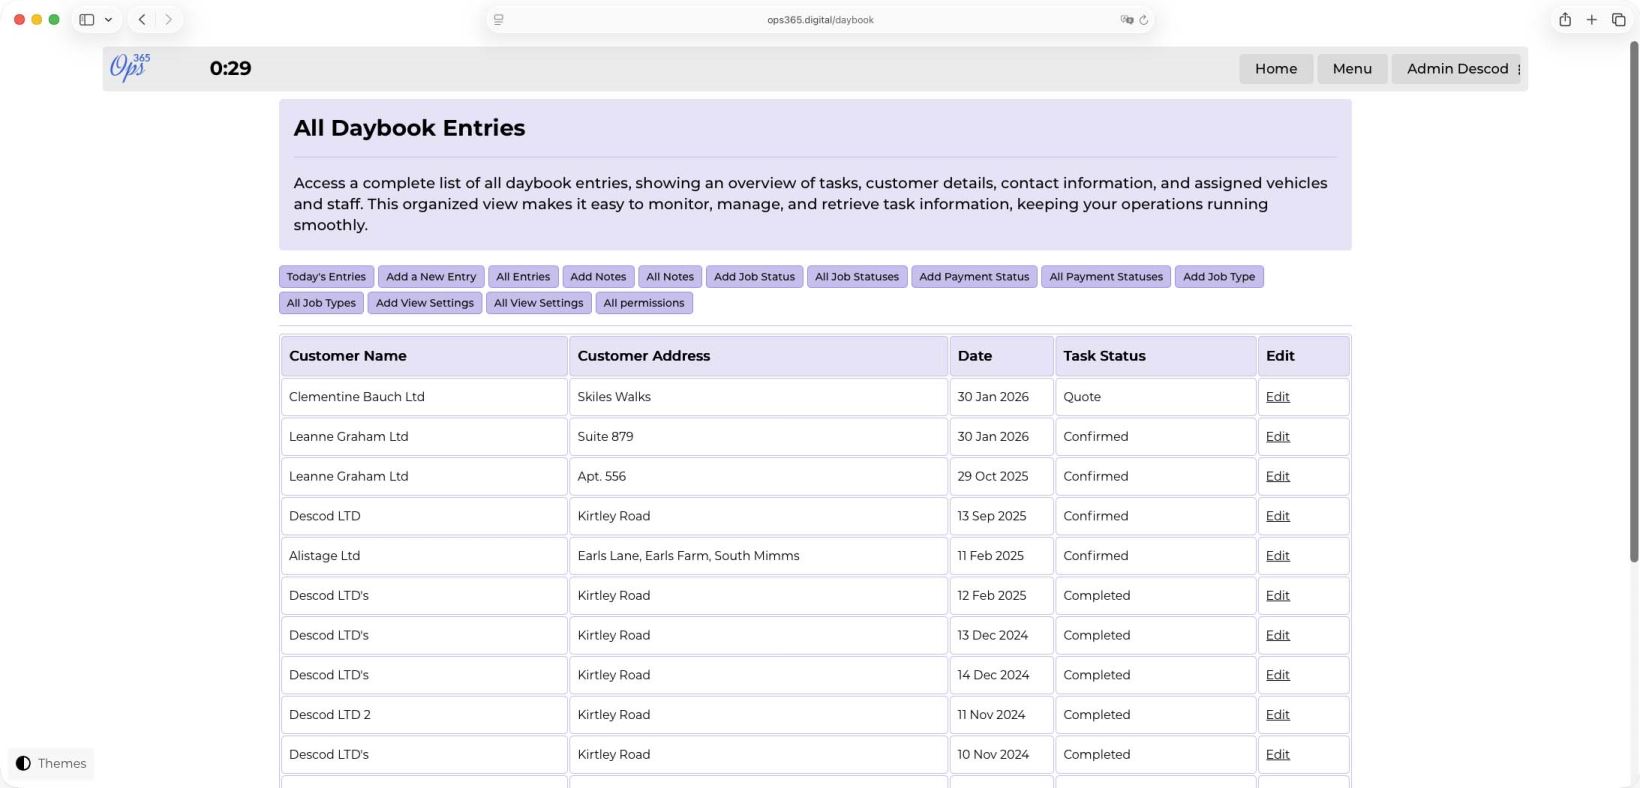The height and width of the screenshot is (788, 1640).
Task: Open All Payment Statuses
Action: (x=1106, y=277)
